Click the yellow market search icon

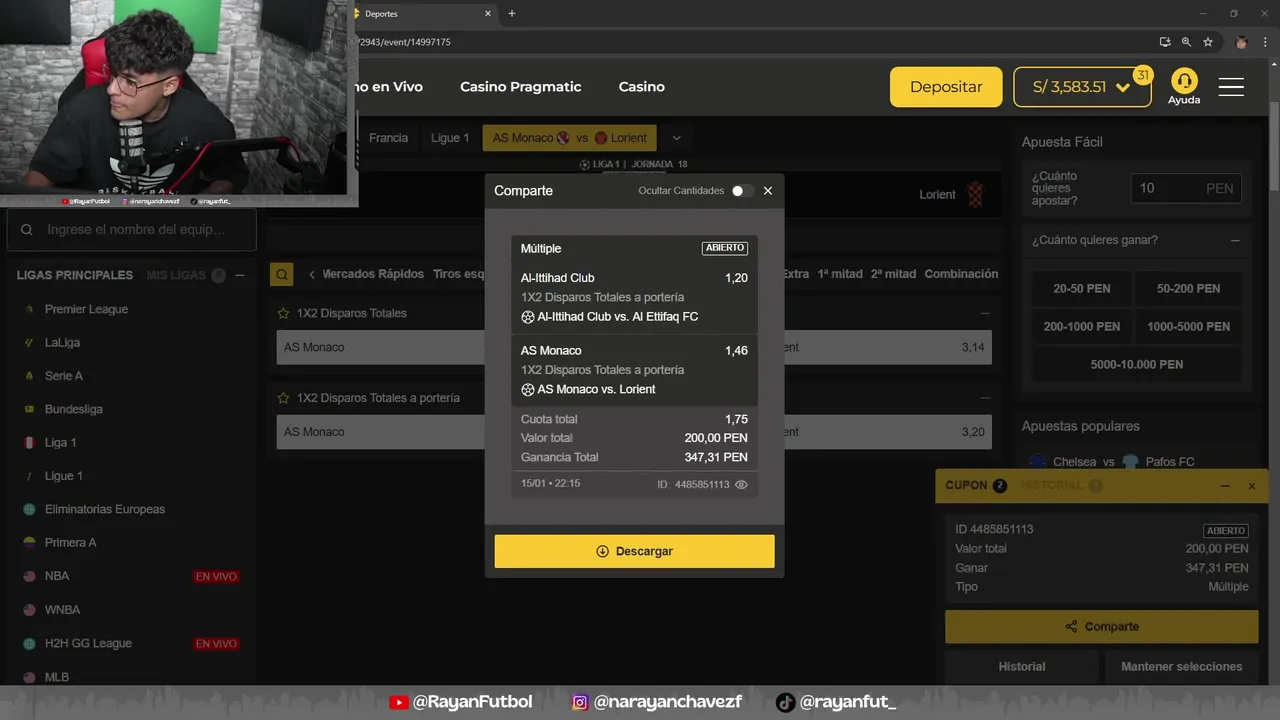(x=281, y=274)
